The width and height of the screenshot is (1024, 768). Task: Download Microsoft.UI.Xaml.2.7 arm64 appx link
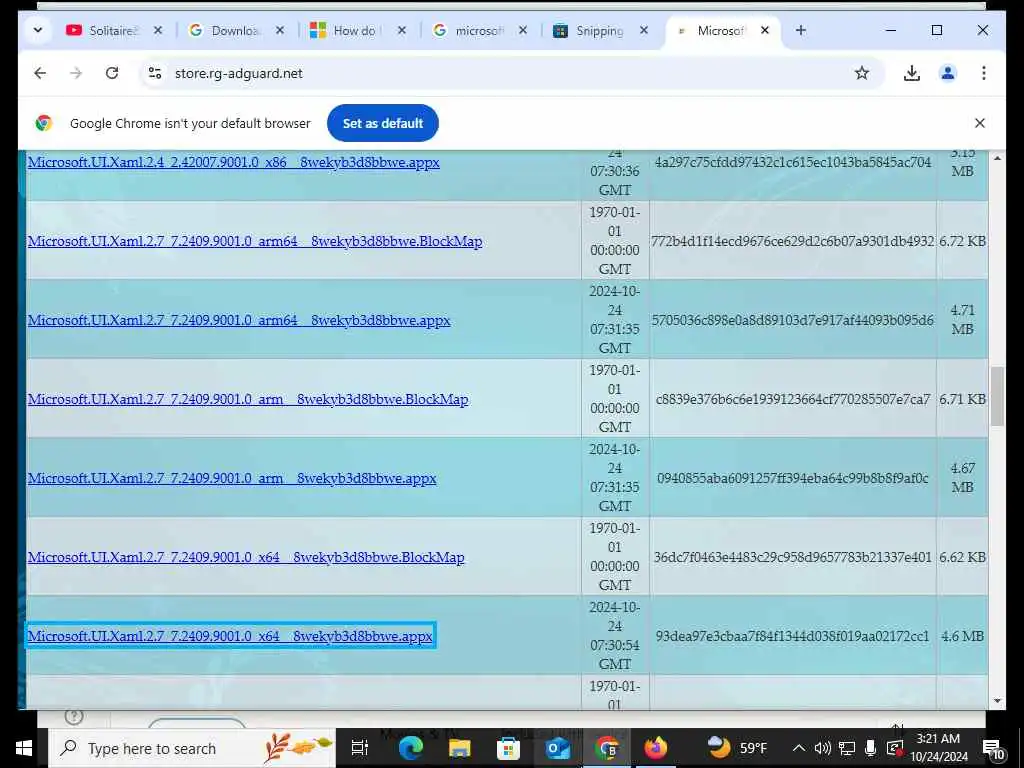click(x=239, y=320)
